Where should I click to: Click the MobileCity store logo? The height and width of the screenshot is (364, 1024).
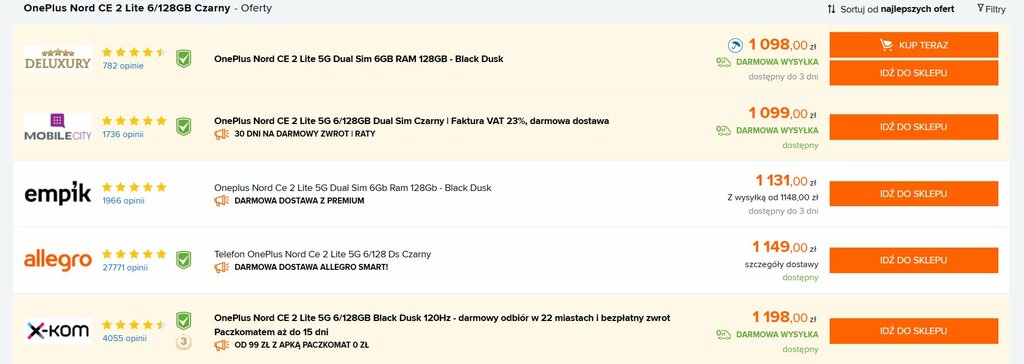pos(57,127)
